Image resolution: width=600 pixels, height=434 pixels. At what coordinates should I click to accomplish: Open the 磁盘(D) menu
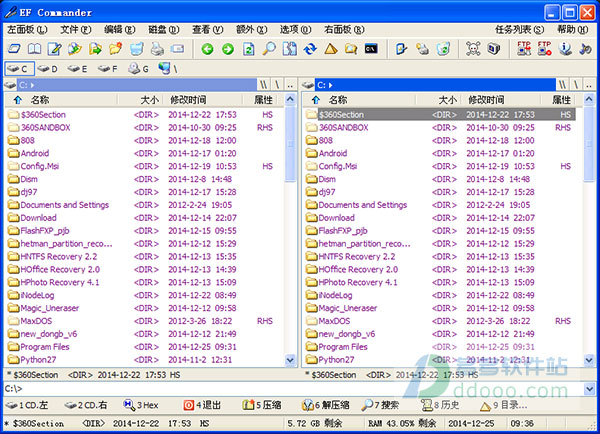point(164,29)
